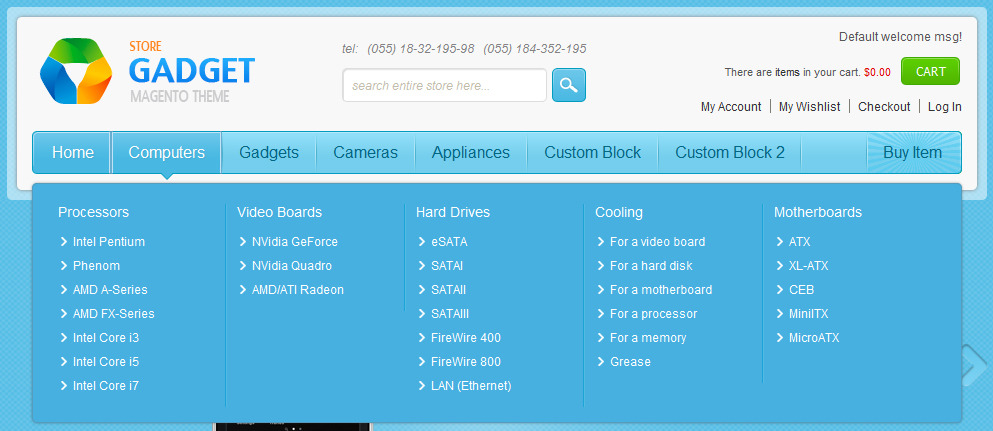The image size is (993, 431).
Task: Click the magnifier search button
Action: coord(569,85)
